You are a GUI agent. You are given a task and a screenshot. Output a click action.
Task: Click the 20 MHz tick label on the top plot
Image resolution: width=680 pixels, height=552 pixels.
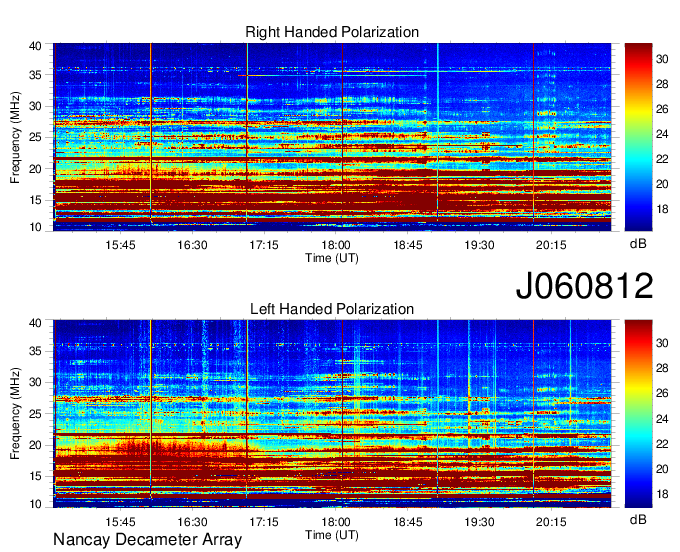pyautogui.click(x=36, y=169)
